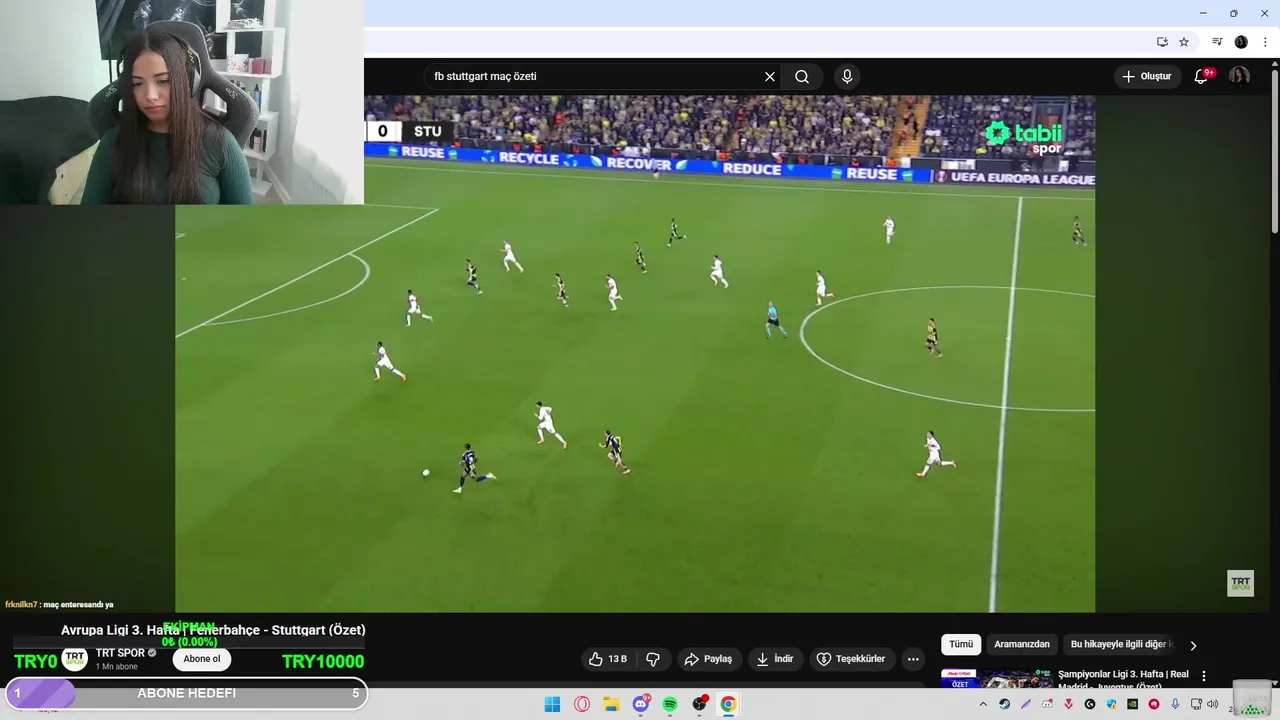Image resolution: width=1280 pixels, height=720 pixels.
Task: Open the network tray icon
Action: [x=1196, y=704]
